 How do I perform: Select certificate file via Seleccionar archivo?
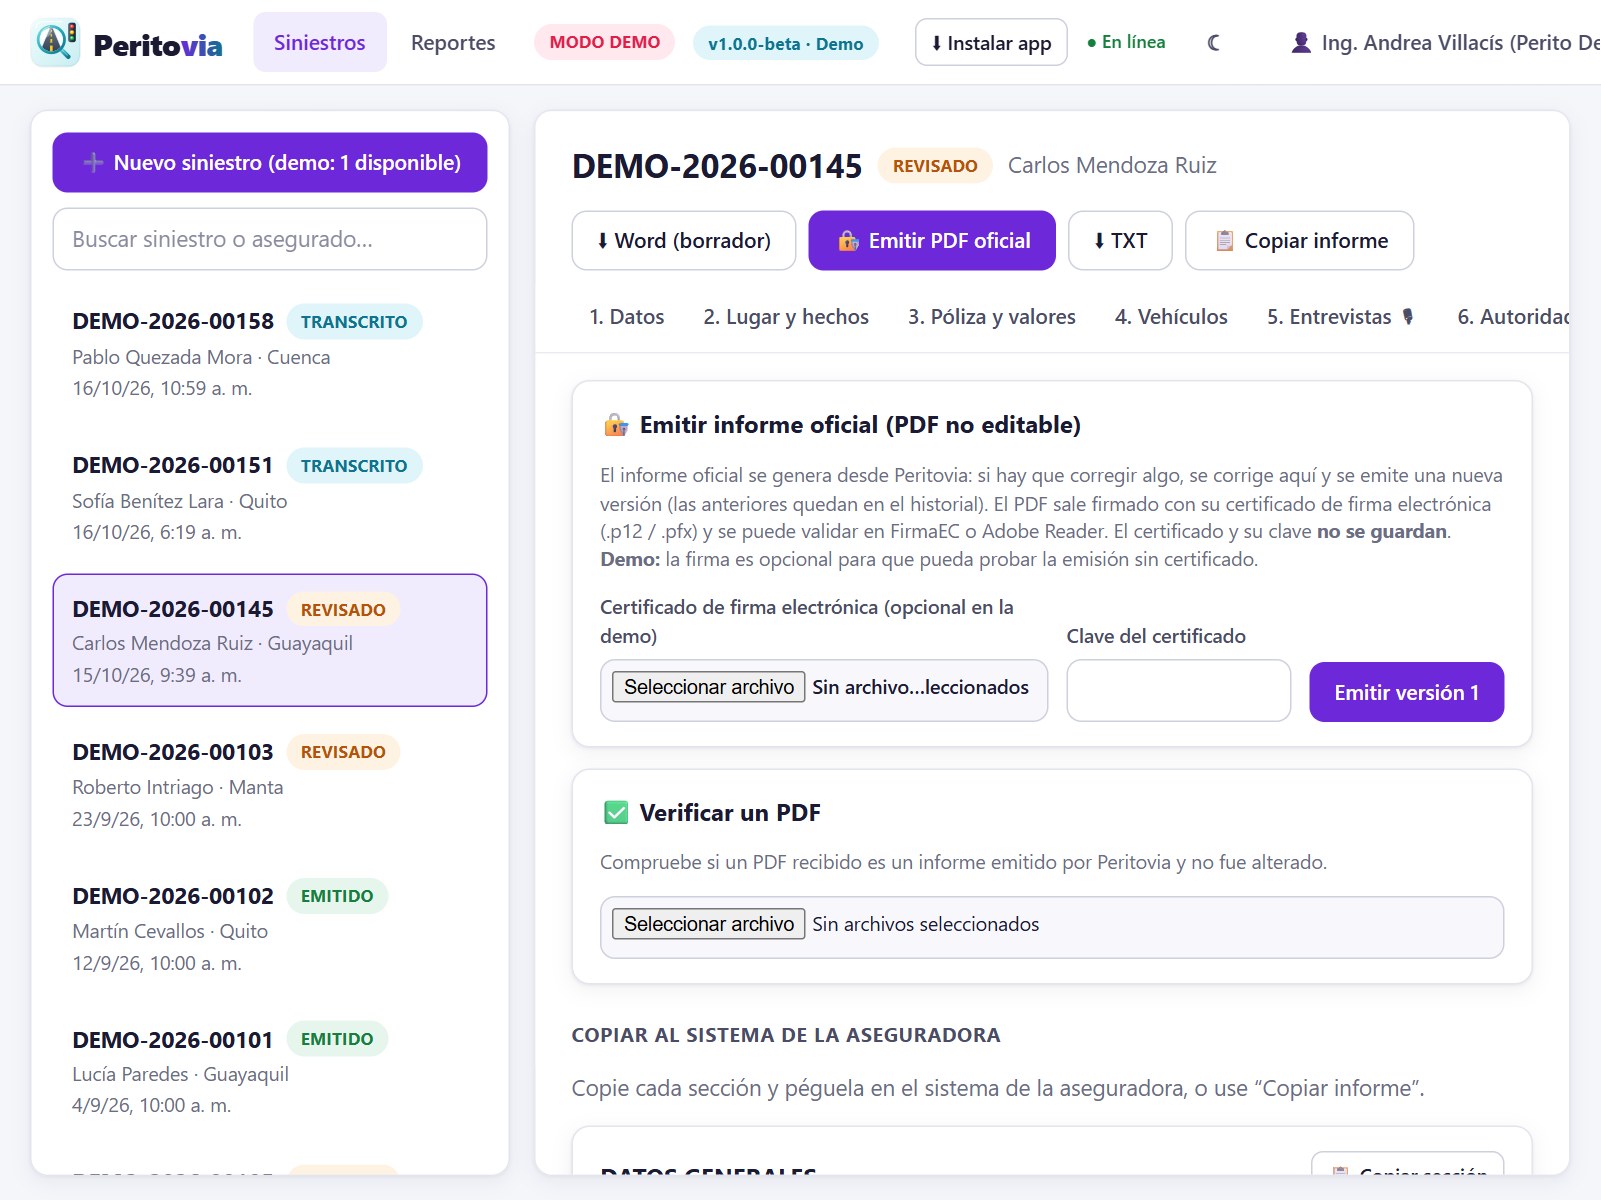[709, 687]
